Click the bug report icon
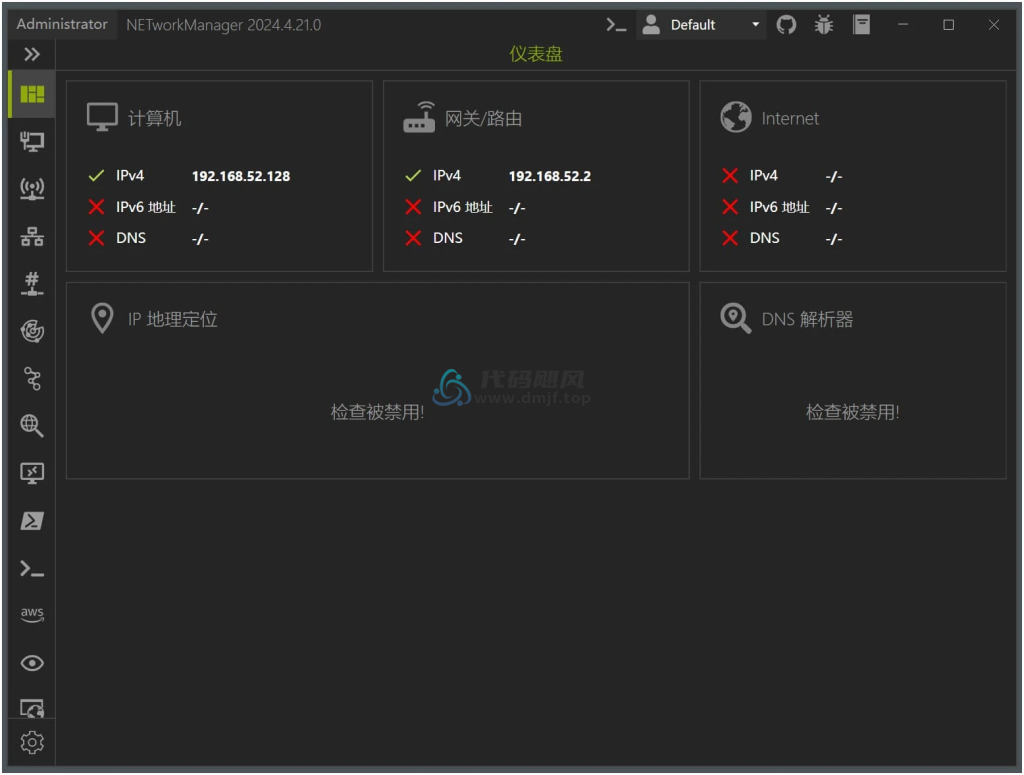 824,25
